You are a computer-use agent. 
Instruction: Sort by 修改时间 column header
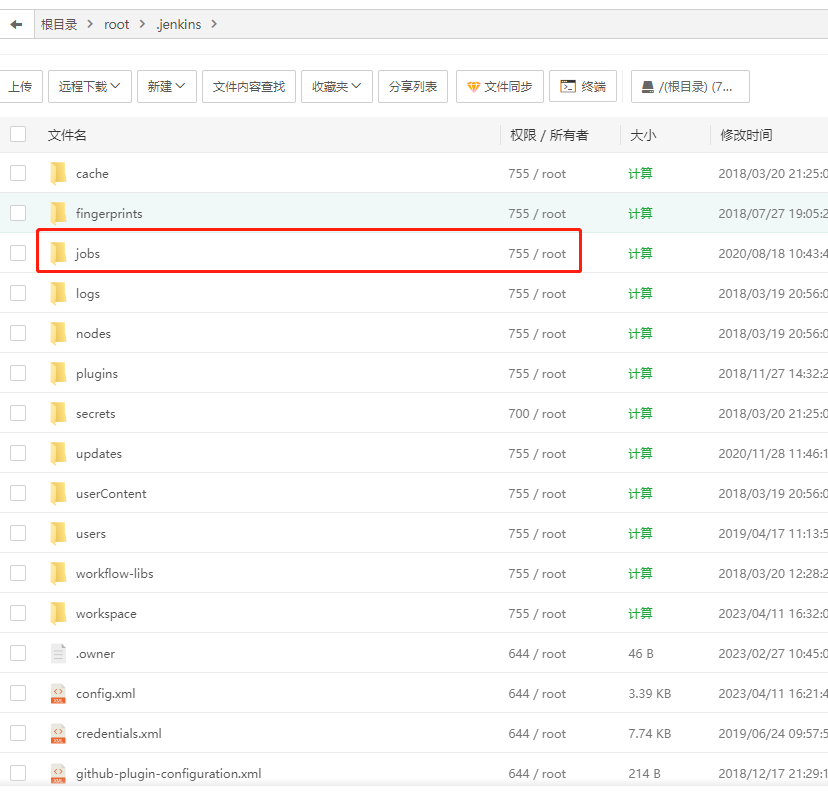[746, 135]
